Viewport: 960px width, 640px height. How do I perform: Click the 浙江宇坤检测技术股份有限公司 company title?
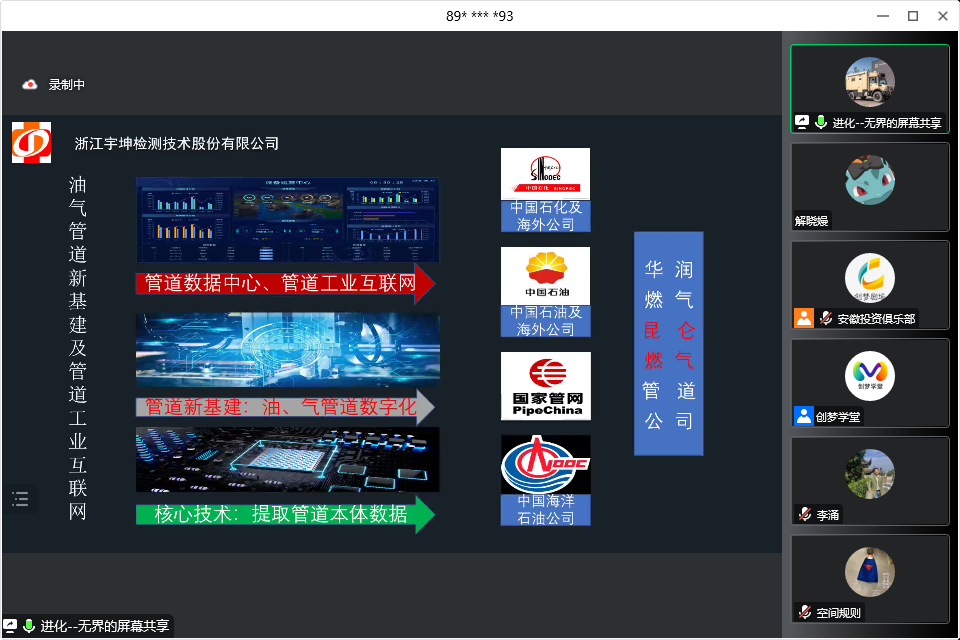point(177,143)
